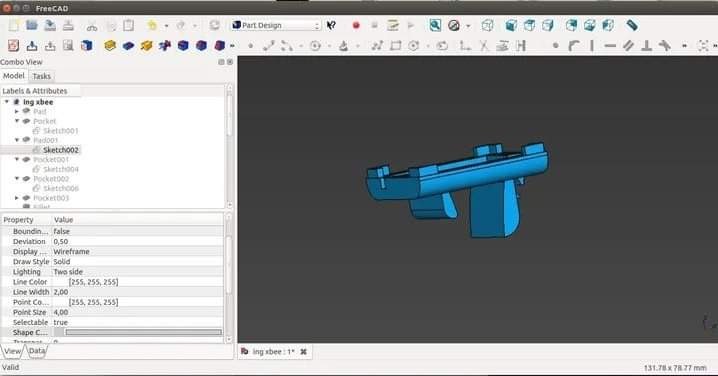Collapse the Pocket001 tree node
718x376 pixels.
[17, 159]
